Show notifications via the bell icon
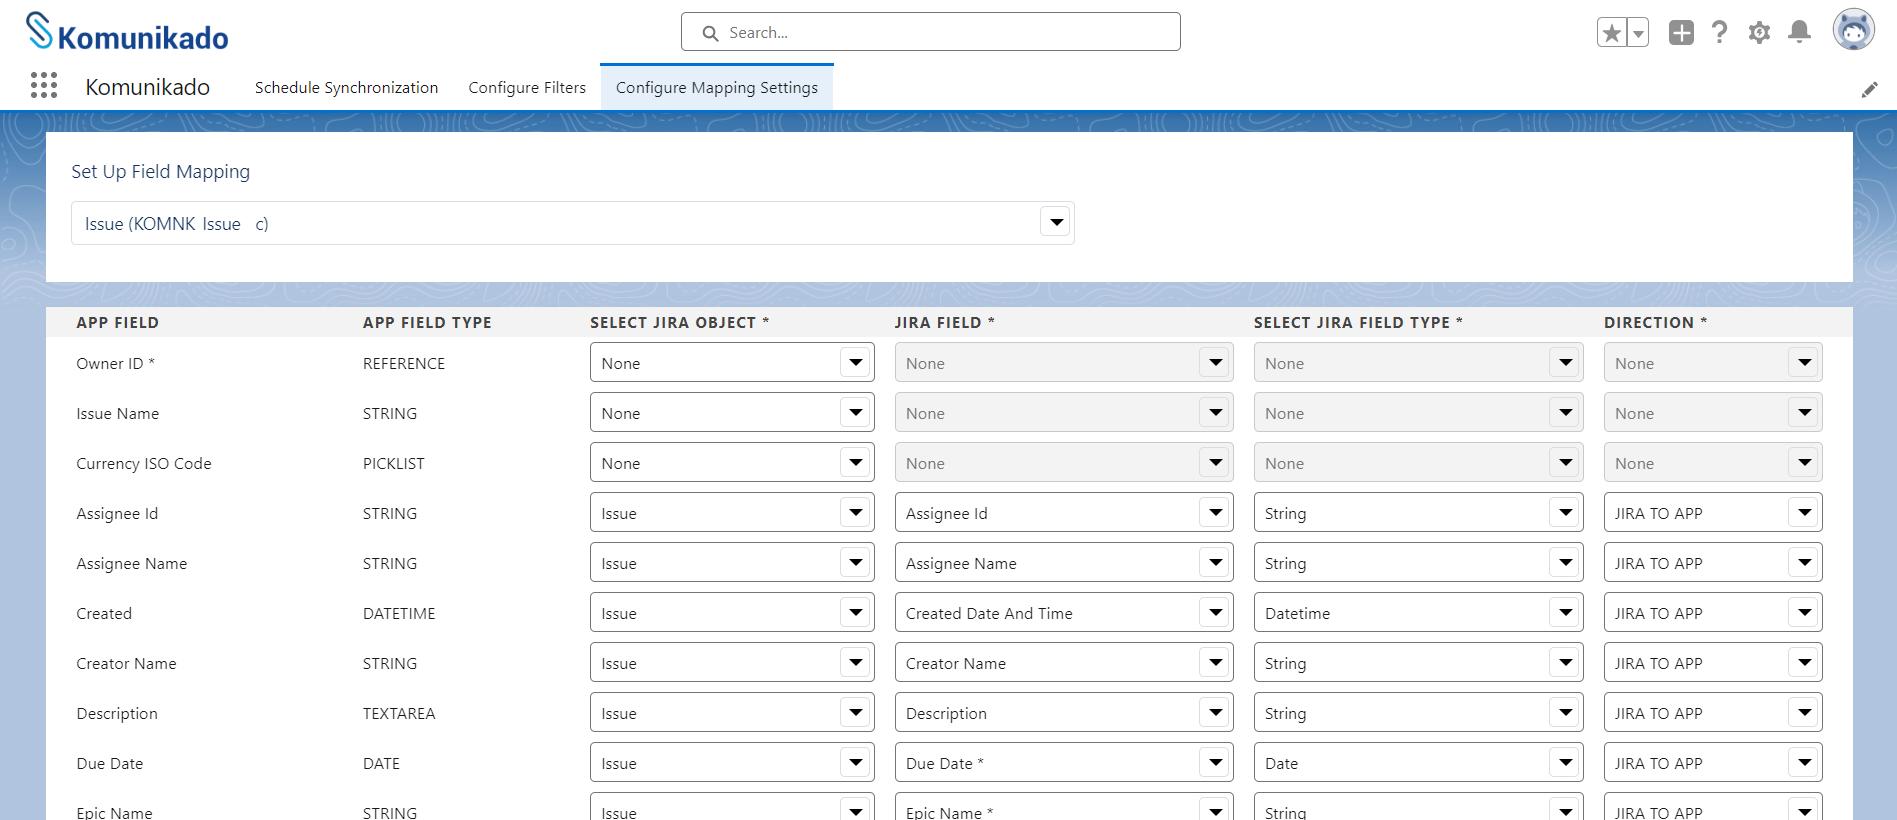1897x820 pixels. (x=1799, y=33)
